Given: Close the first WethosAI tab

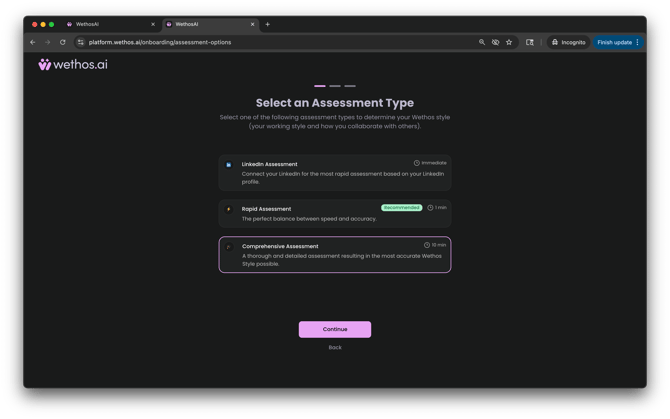Looking at the screenshot, I should click(153, 24).
